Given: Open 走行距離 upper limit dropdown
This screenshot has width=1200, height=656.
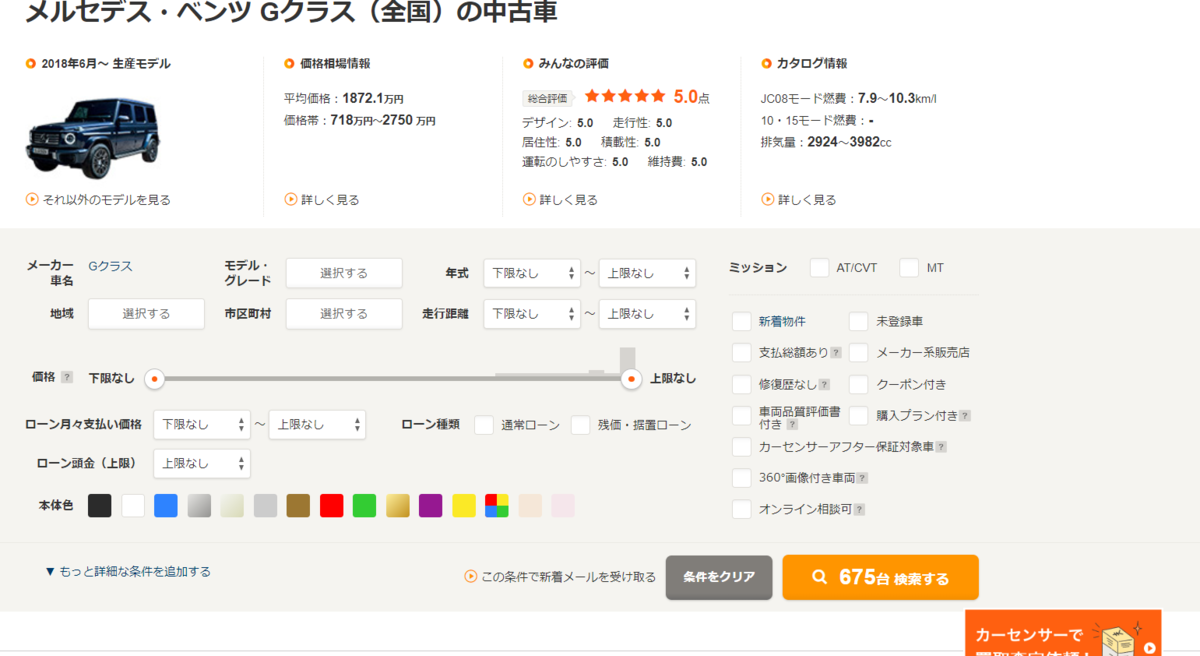Looking at the screenshot, I should [647, 314].
